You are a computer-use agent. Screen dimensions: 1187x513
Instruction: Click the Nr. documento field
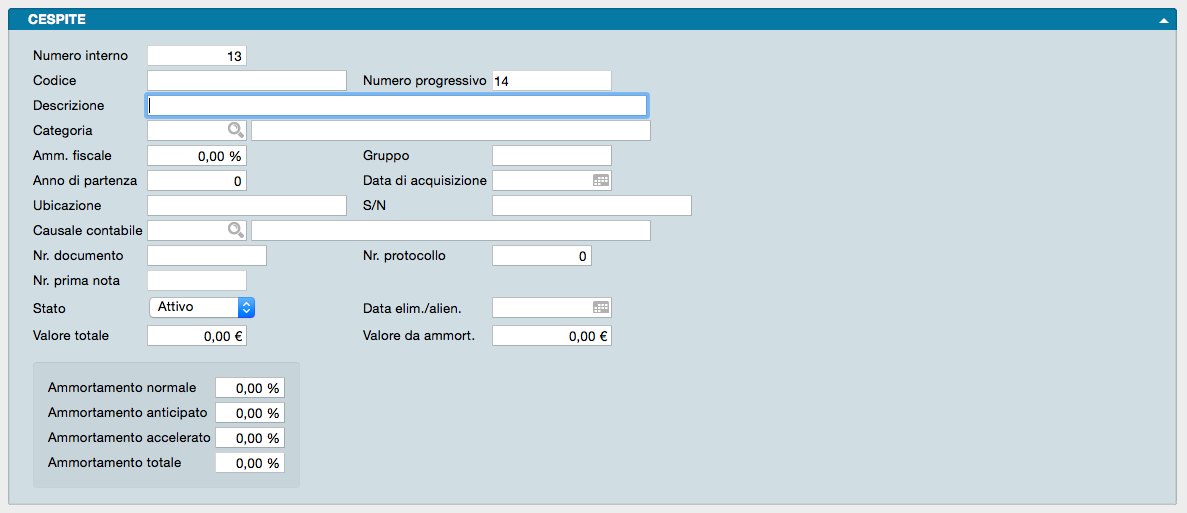point(206,256)
